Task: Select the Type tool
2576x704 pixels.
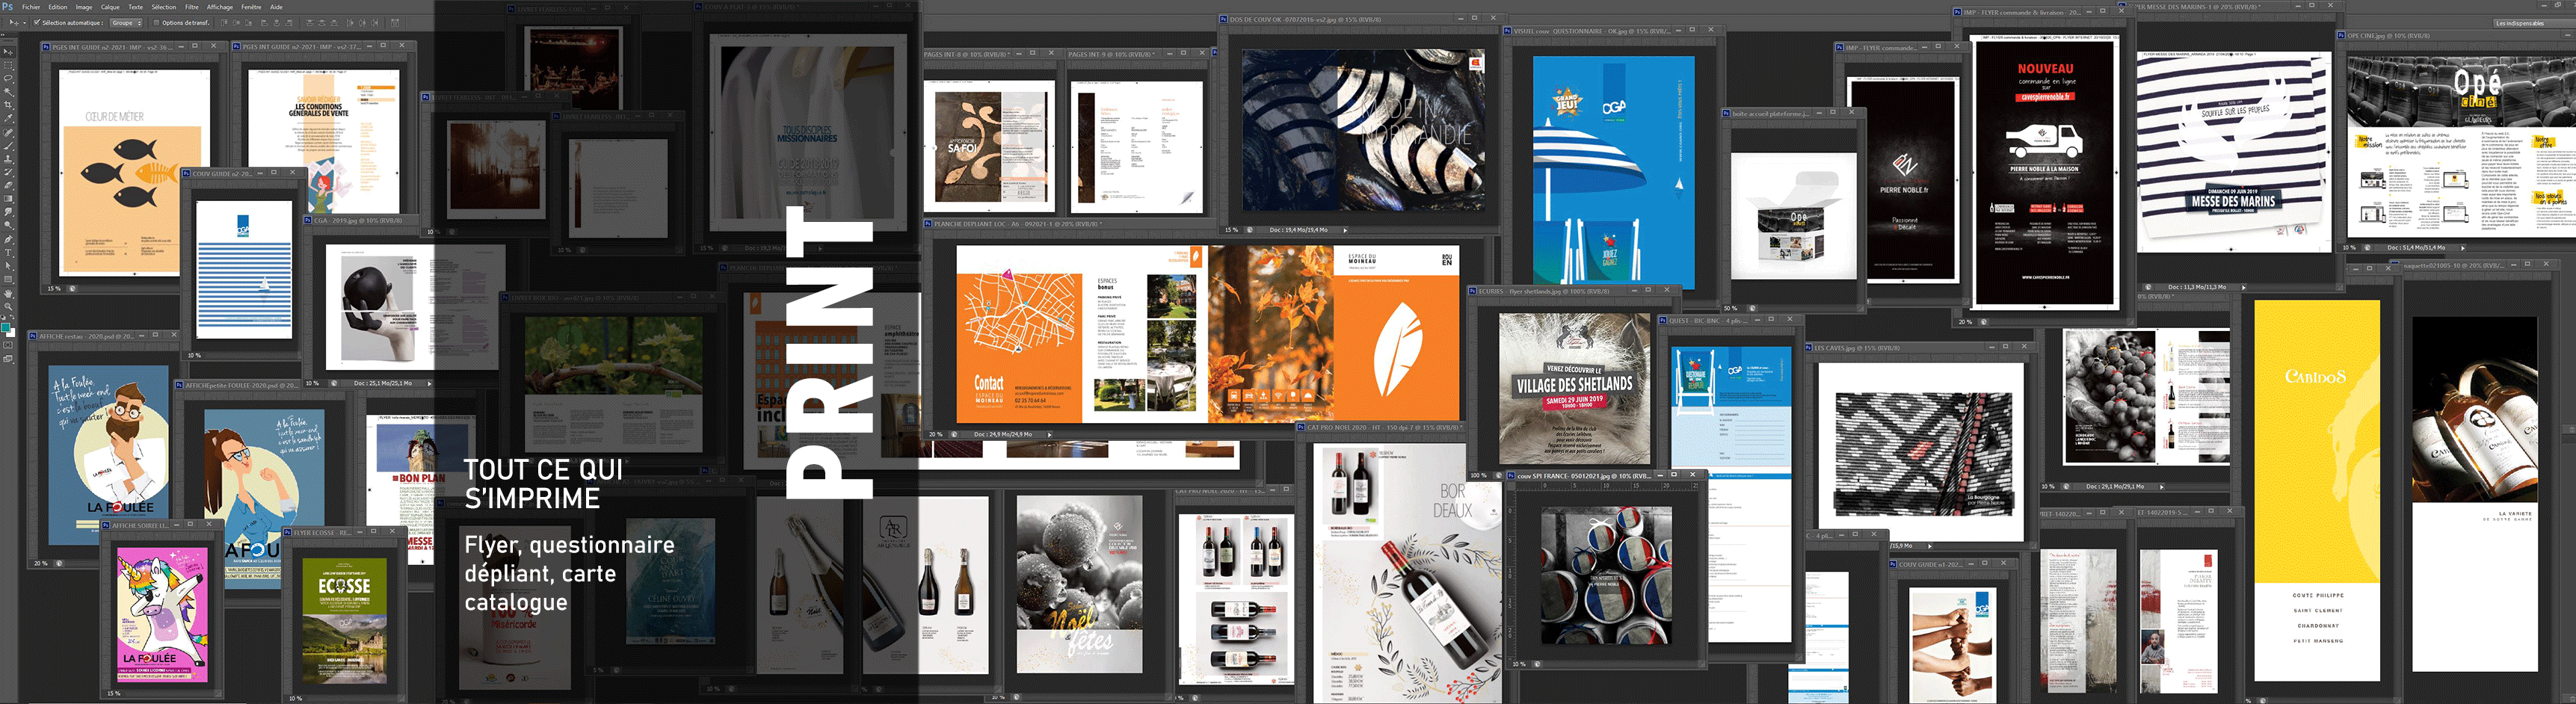Action: pos(8,252)
